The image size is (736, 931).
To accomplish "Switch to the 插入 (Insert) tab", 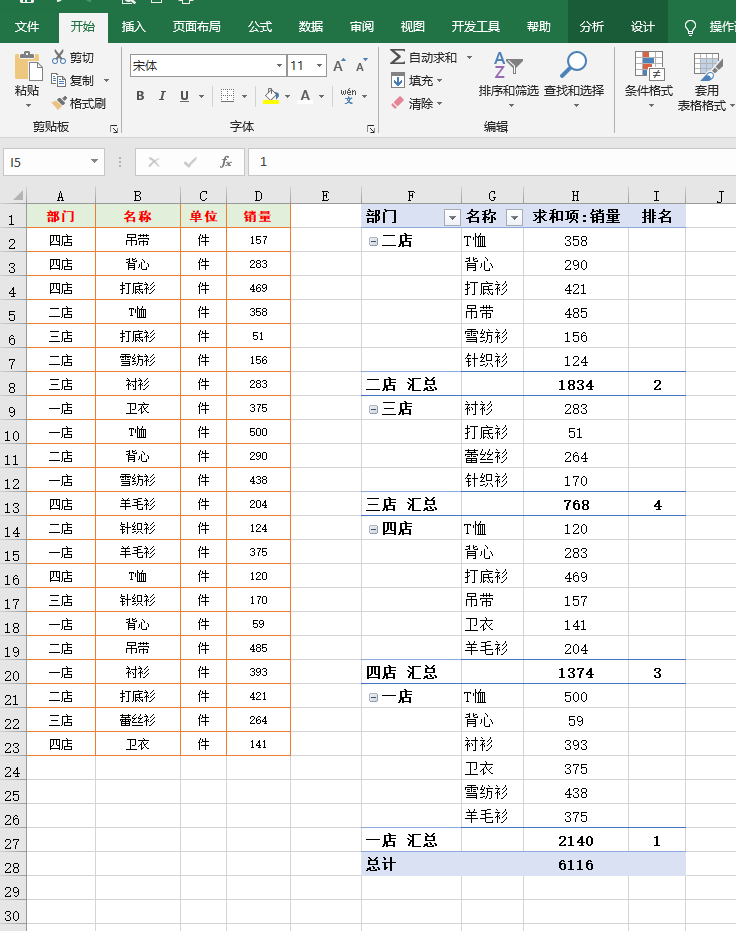I will coord(134,27).
